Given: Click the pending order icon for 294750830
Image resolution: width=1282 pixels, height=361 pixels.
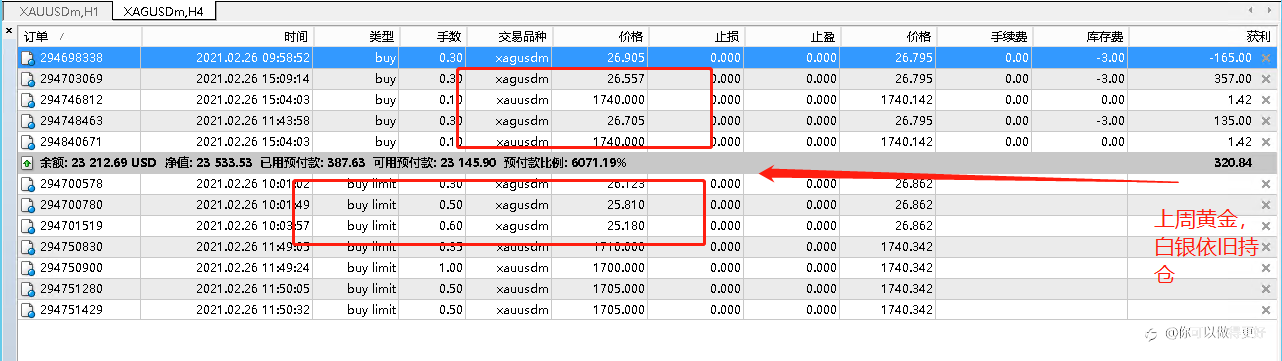Looking at the screenshot, I should tap(28, 247).
